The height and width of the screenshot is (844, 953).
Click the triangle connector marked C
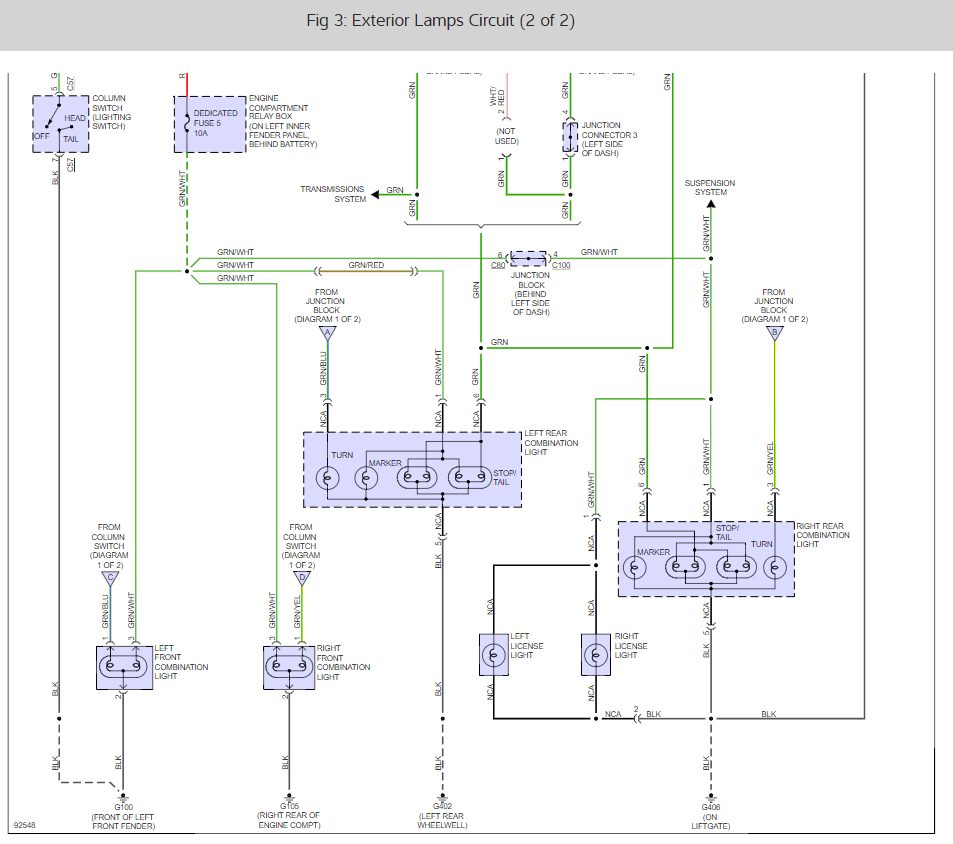(110, 579)
